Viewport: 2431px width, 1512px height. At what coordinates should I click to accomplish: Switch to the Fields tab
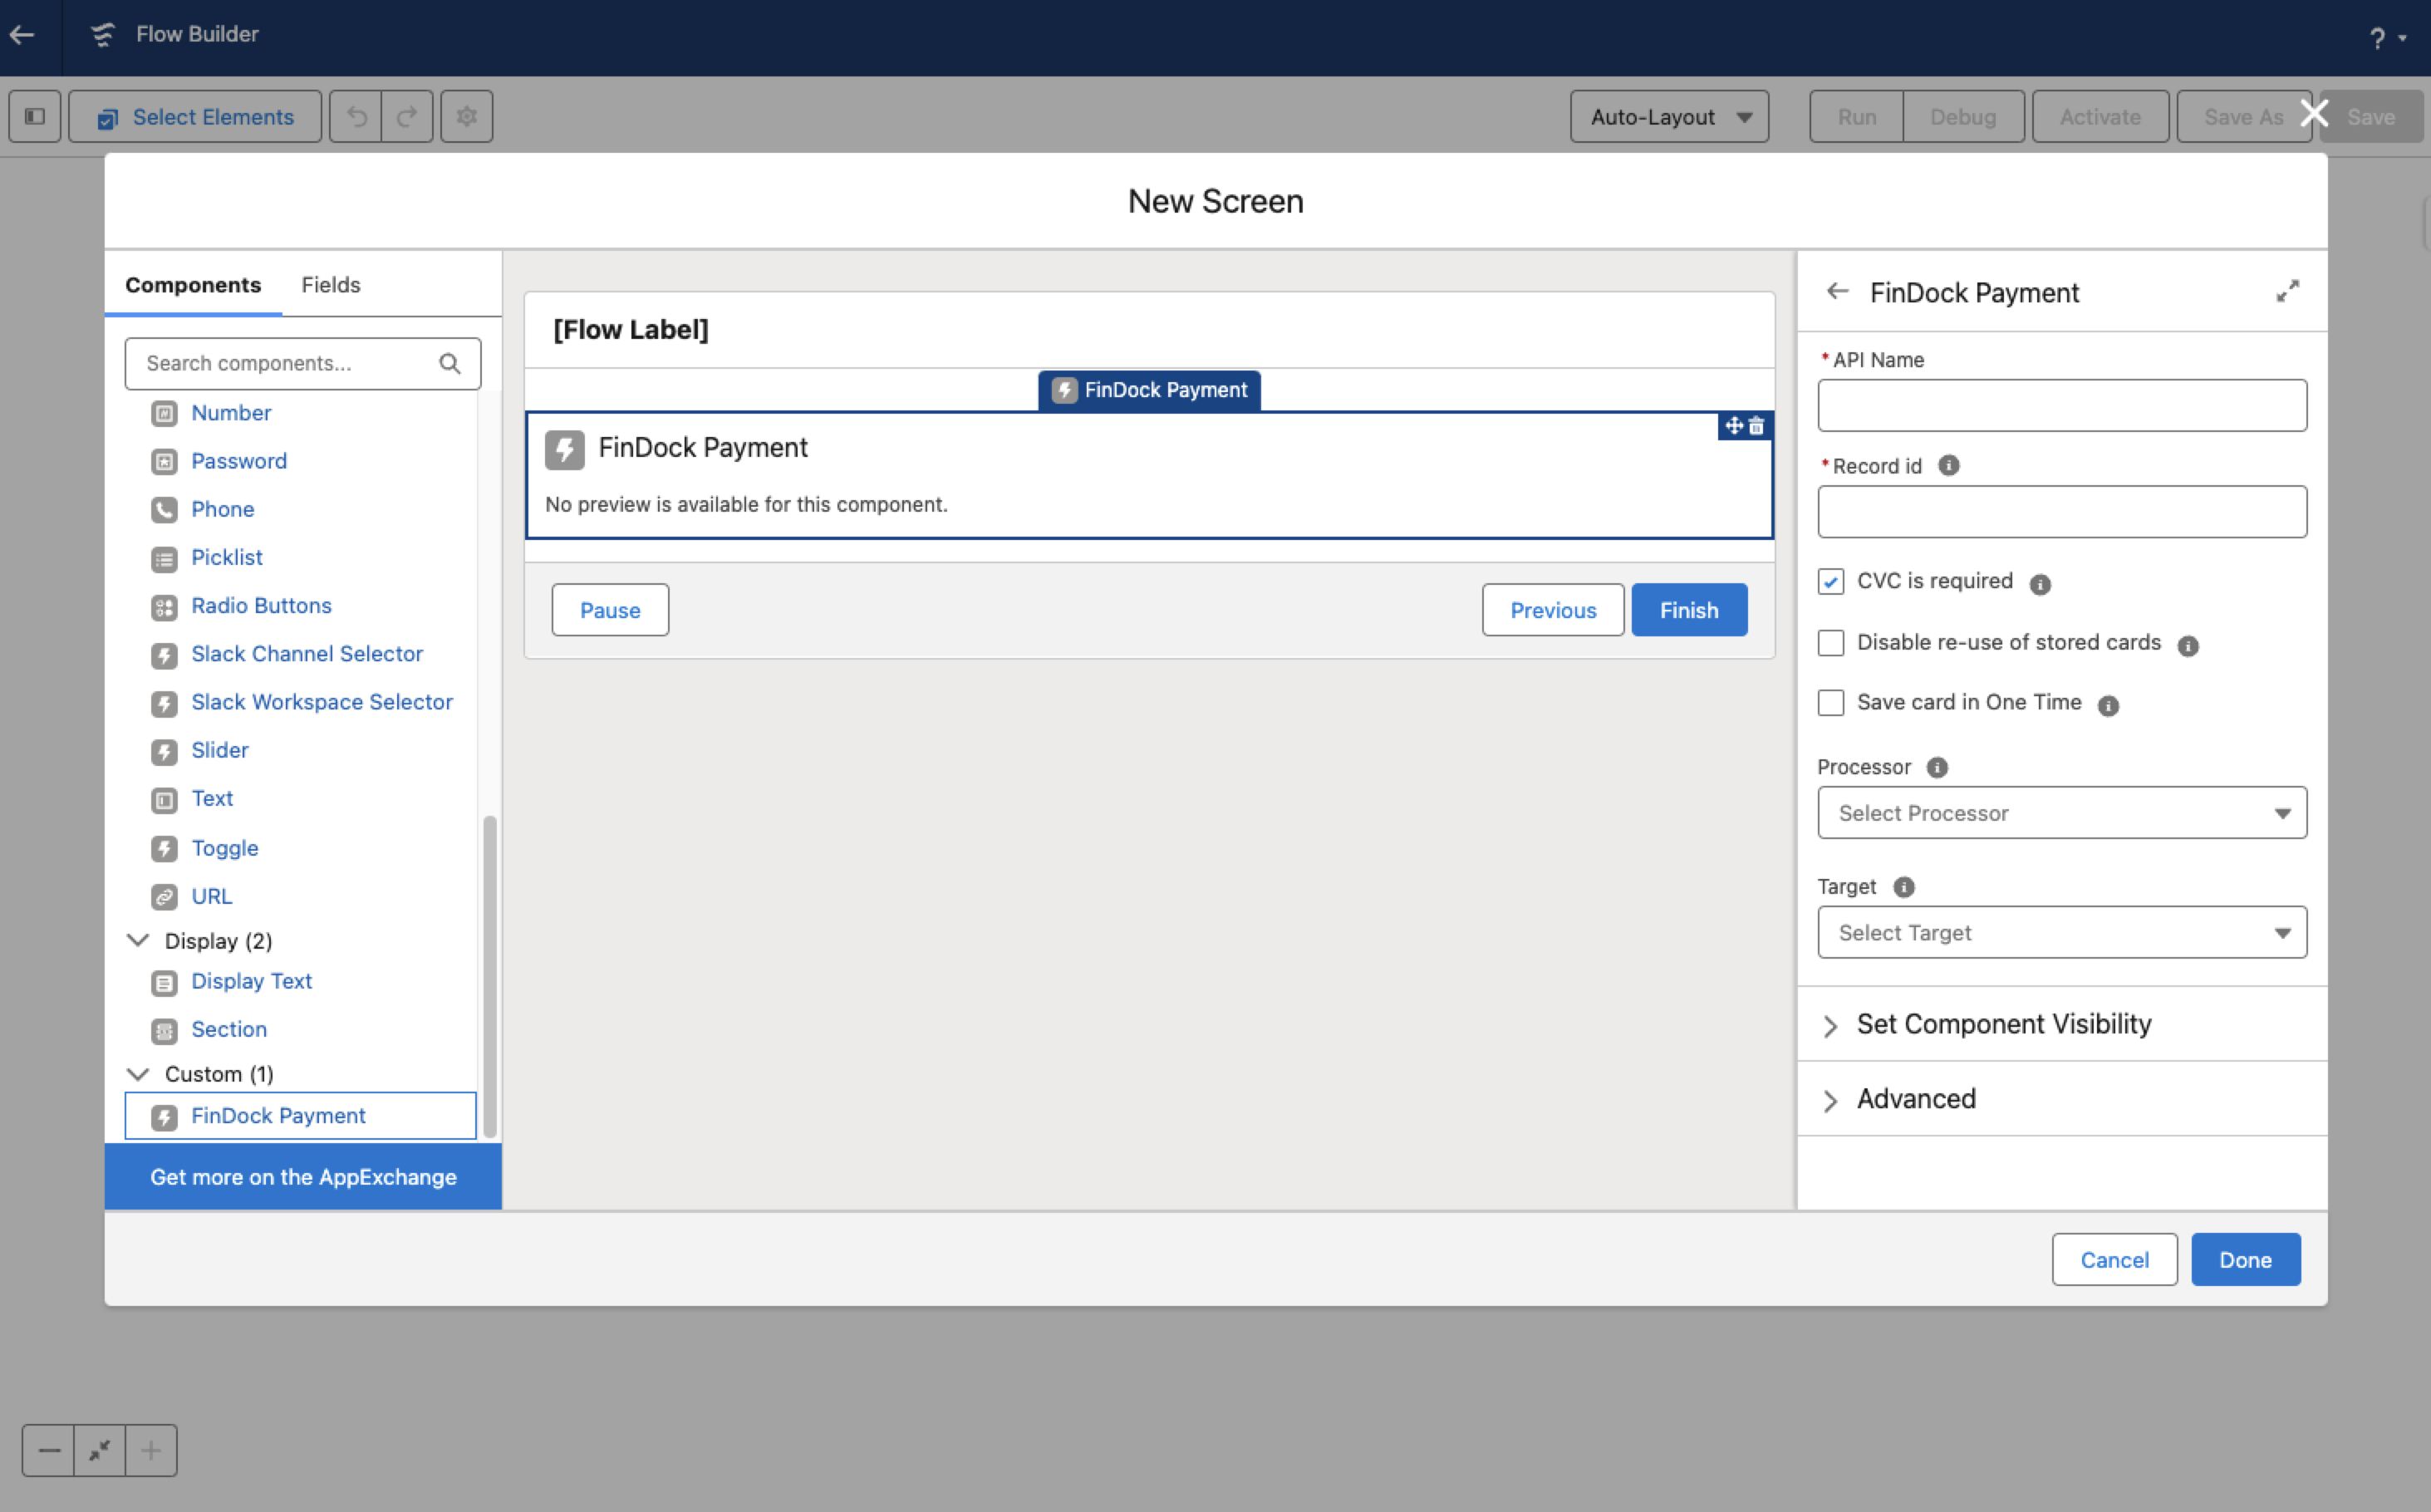[x=330, y=285]
